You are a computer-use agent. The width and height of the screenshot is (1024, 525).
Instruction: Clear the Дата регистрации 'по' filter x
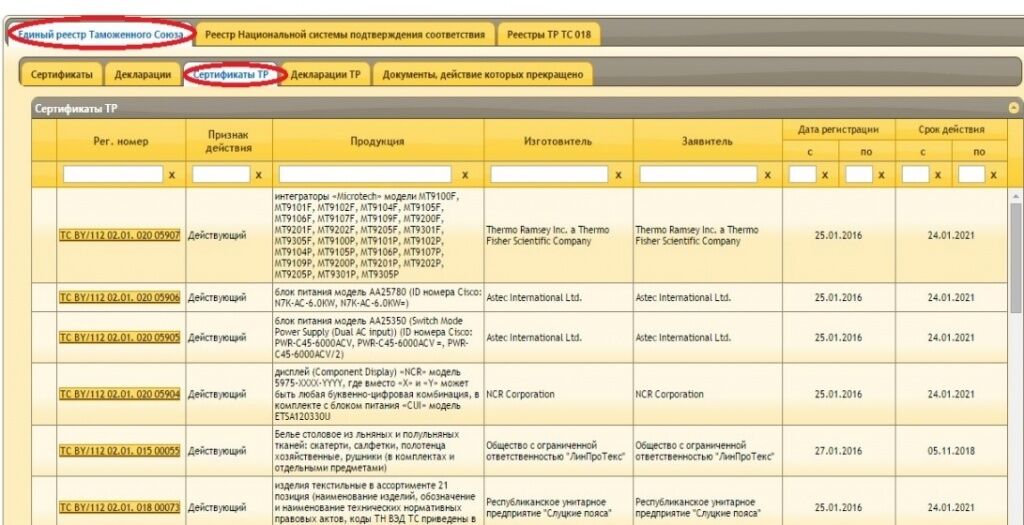[881, 175]
